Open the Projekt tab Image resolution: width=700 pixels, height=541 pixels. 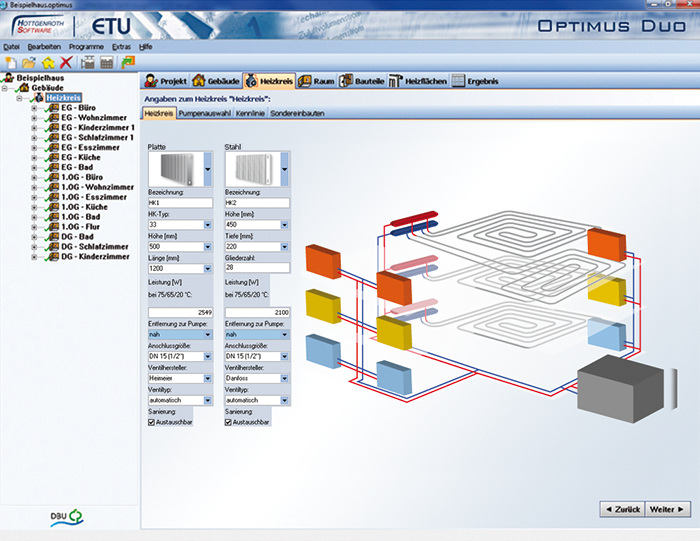coord(166,81)
